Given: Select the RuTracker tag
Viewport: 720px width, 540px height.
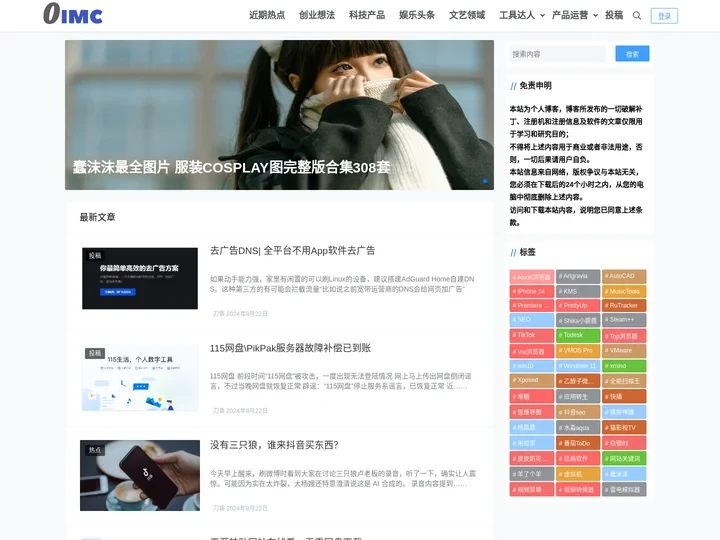Looking at the screenshot, I should pyautogui.click(x=624, y=306).
